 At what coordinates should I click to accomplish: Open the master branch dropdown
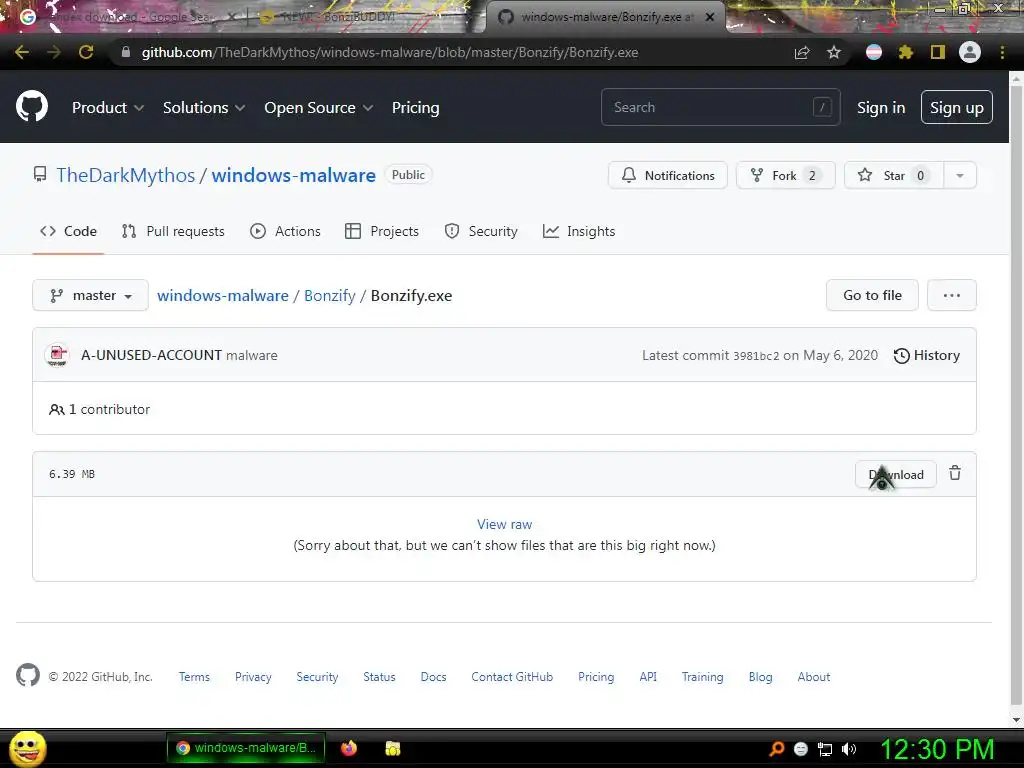point(90,295)
